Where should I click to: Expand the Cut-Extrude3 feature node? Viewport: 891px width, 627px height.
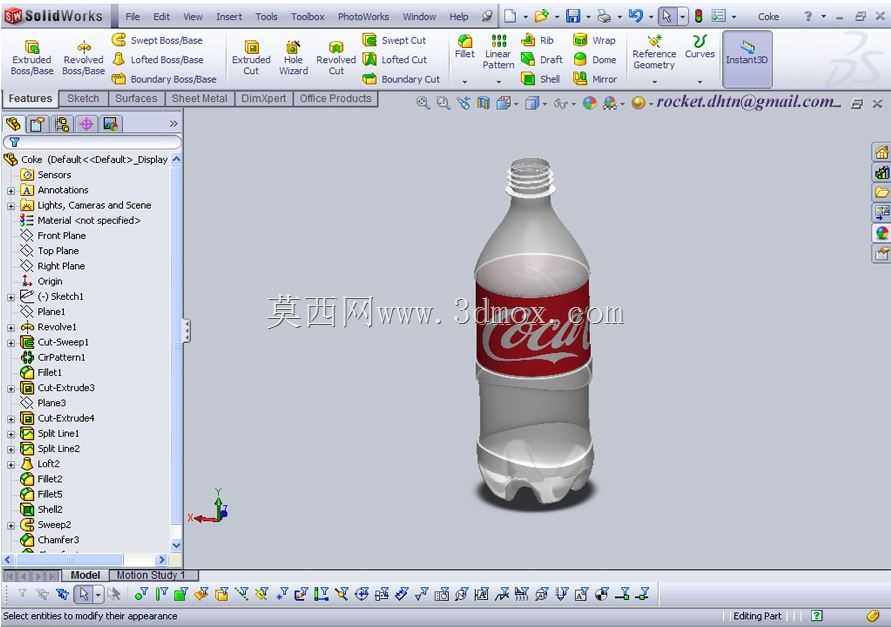[x=11, y=388]
